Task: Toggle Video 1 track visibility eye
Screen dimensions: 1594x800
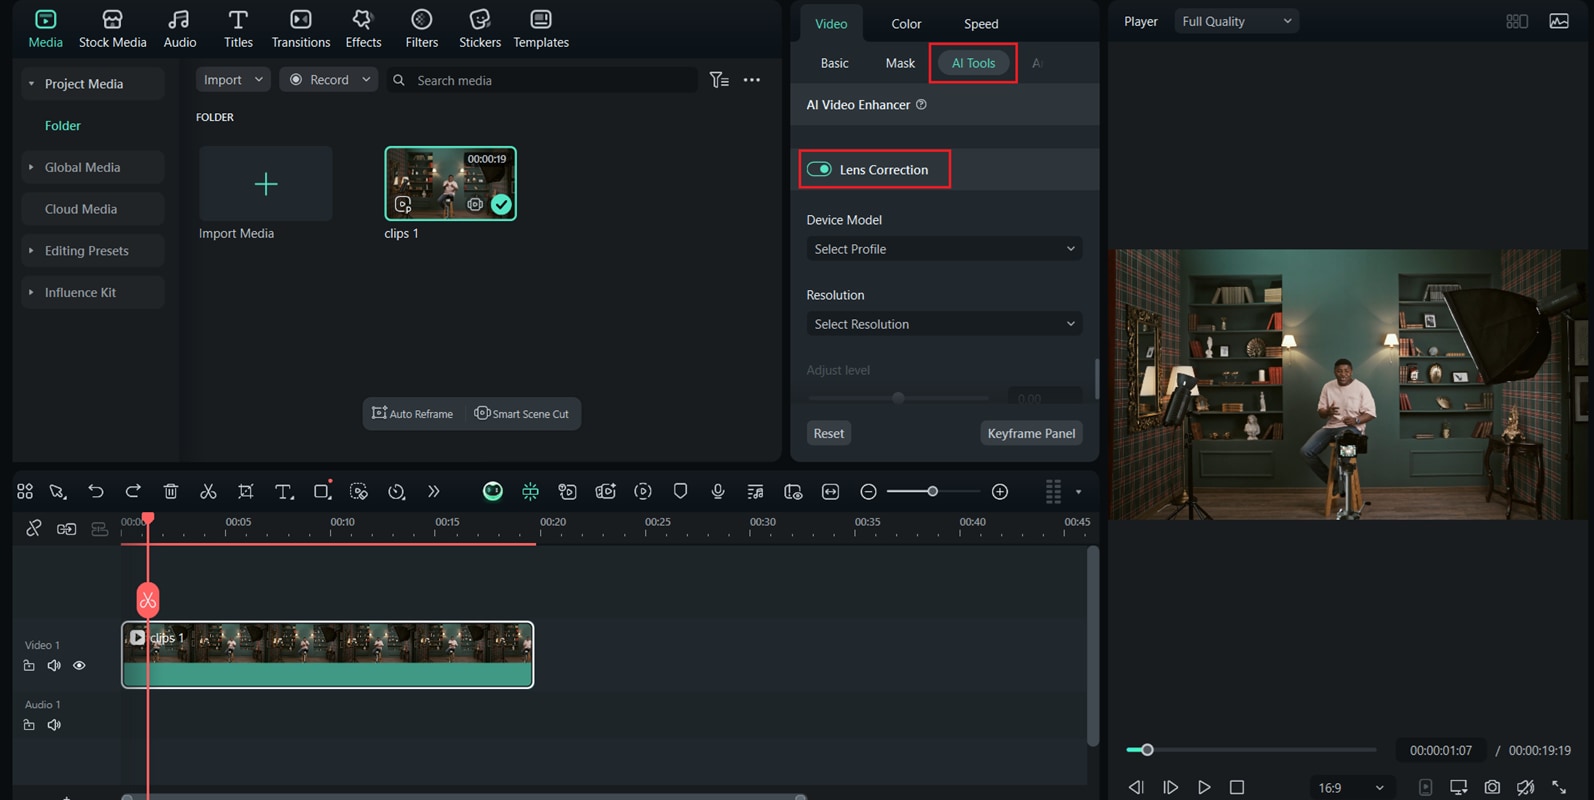Action: click(x=79, y=666)
